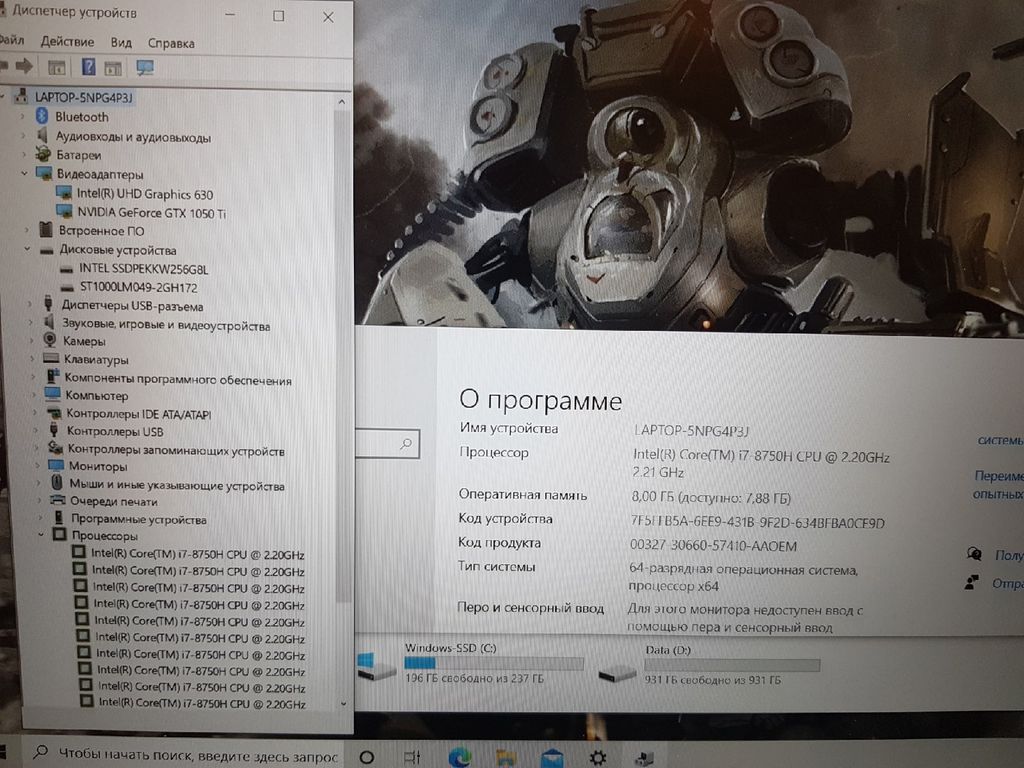Click the keyboard icon beside Клавиатуры
This screenshot has width=1024, height=768.
point(51,358)
